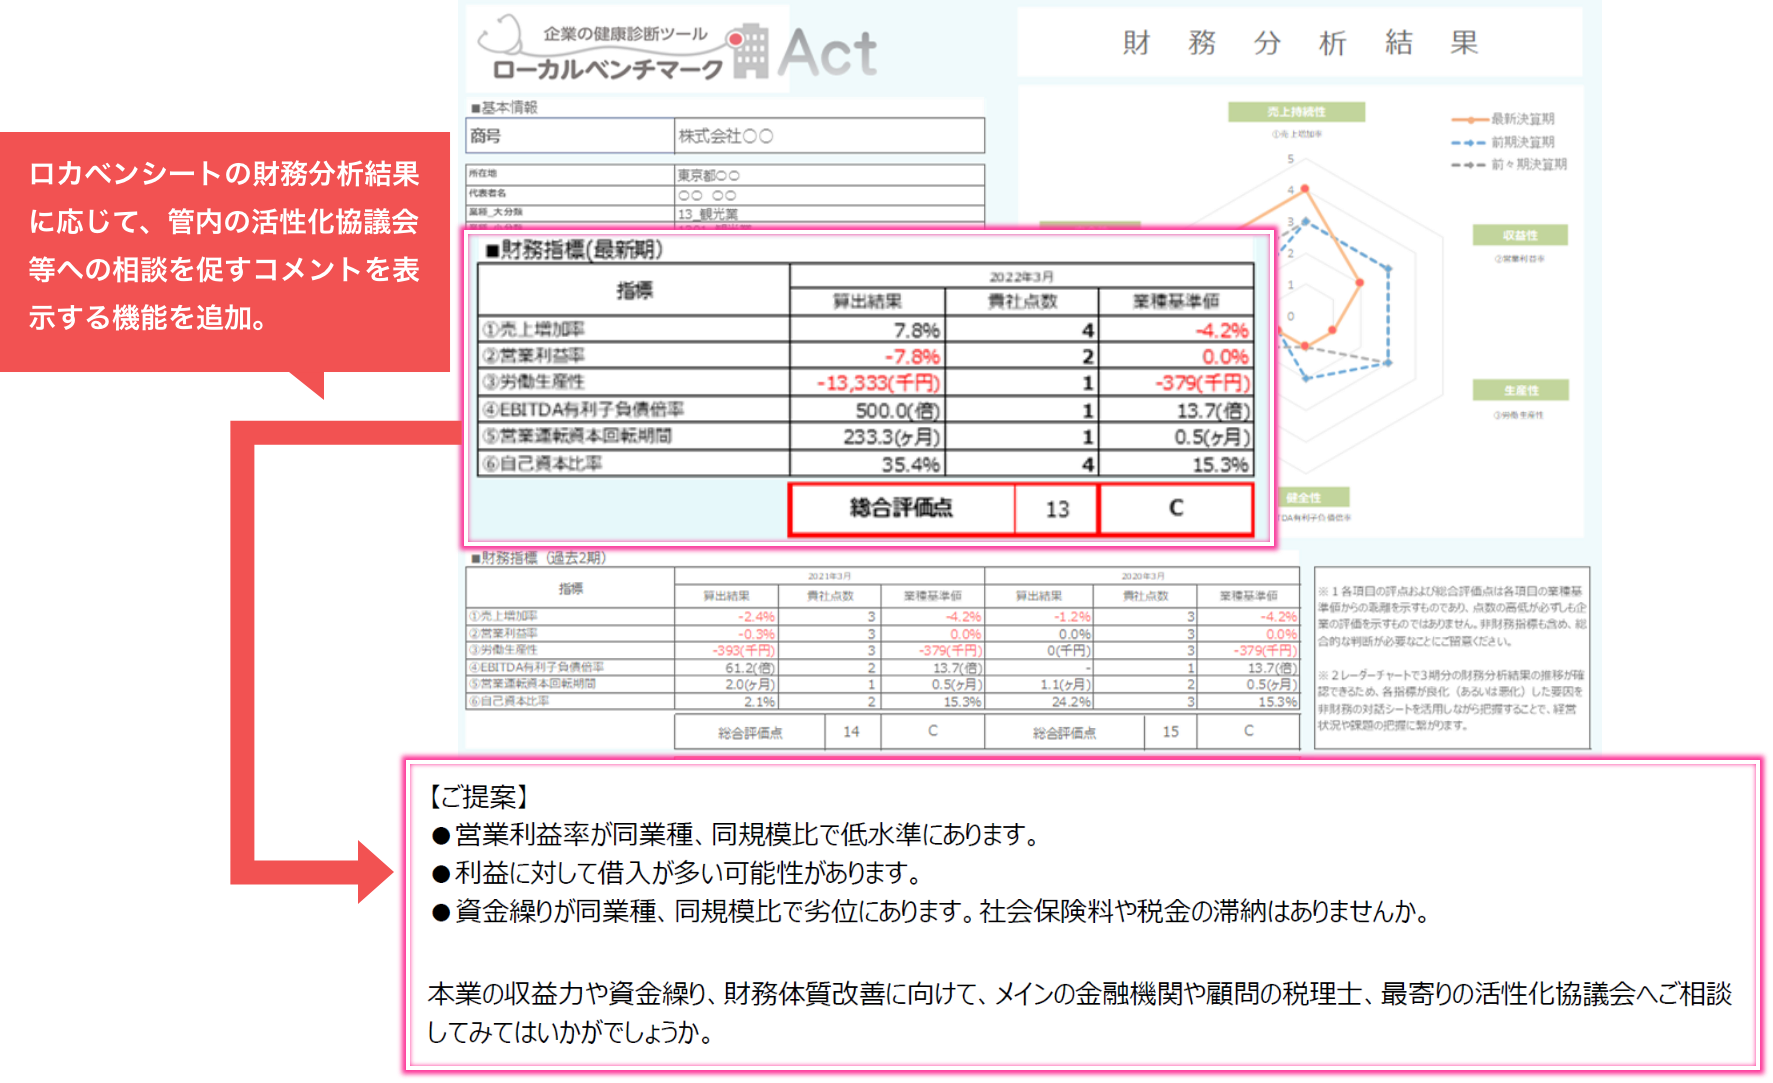Click the 売上持続性 radar chart label

(1296, 112)
